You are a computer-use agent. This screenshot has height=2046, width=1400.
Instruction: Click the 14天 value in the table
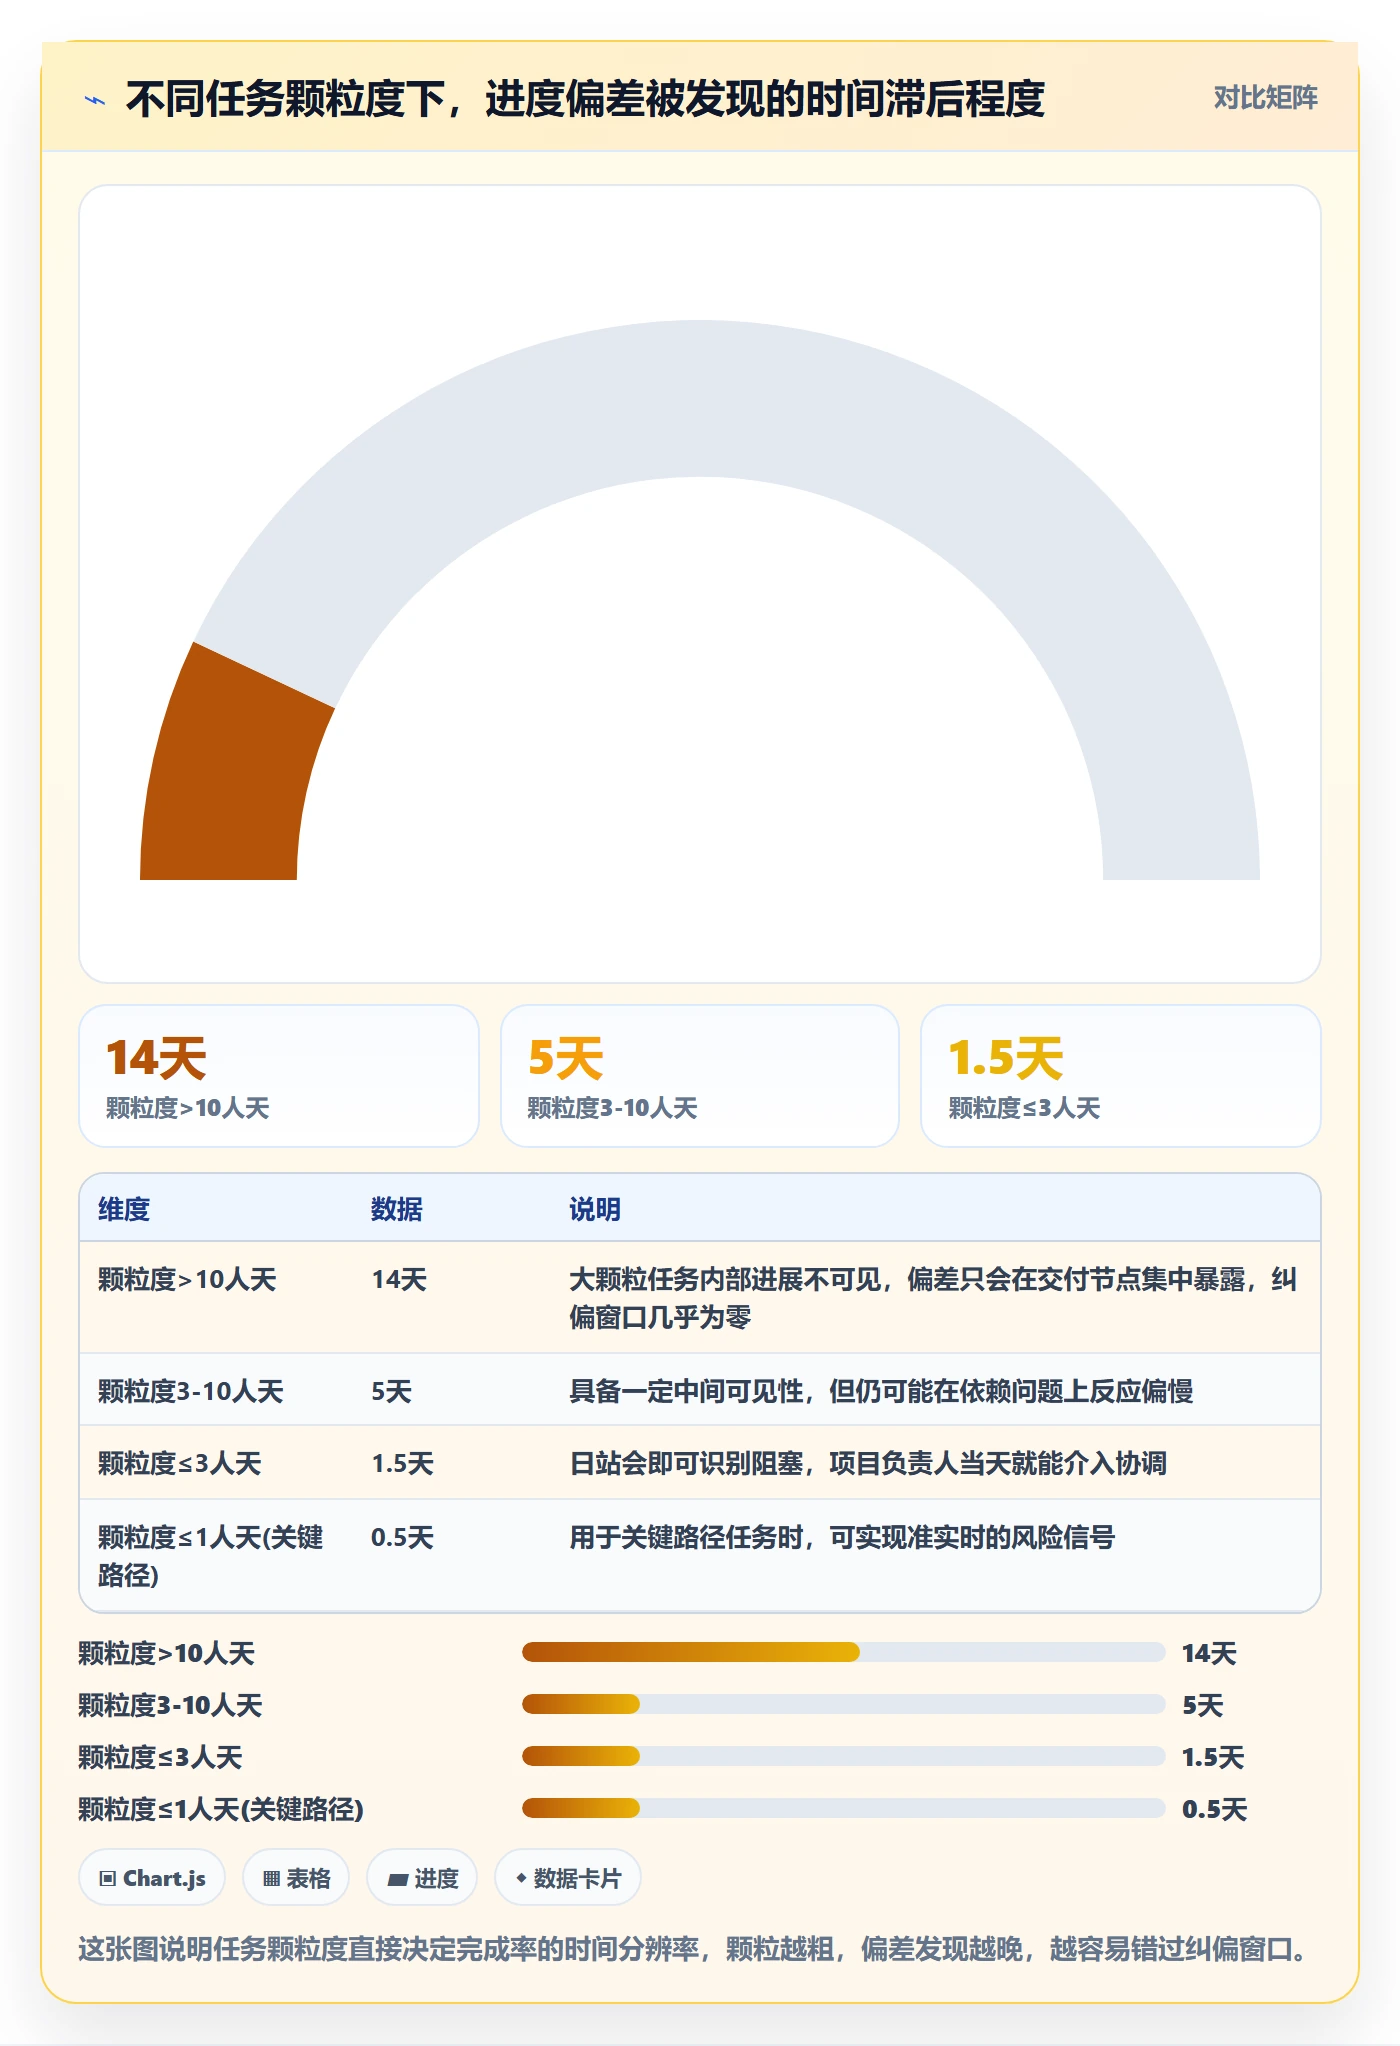coord(399,1279)
